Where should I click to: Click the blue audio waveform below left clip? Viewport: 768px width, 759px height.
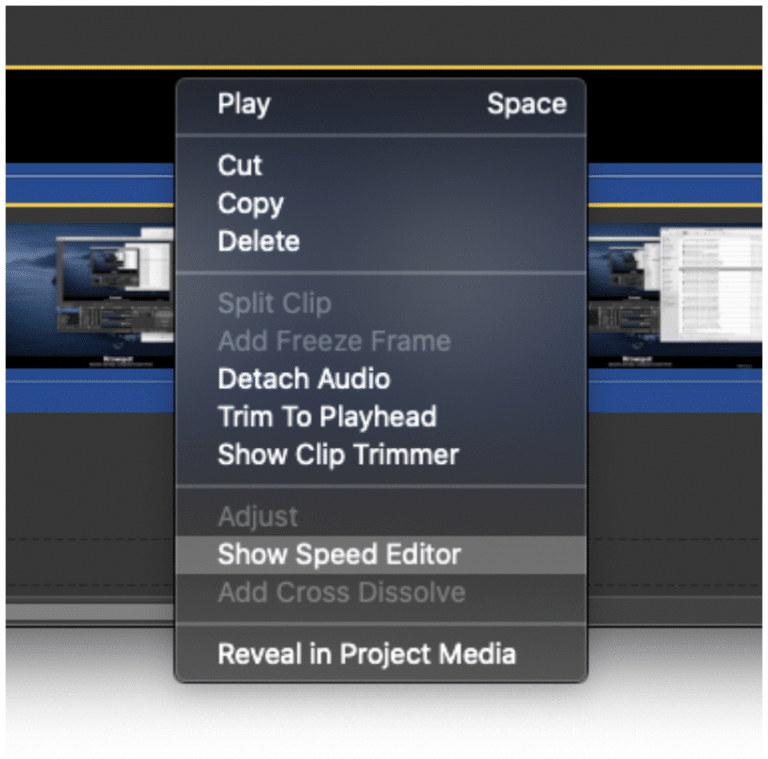(90, 390)
